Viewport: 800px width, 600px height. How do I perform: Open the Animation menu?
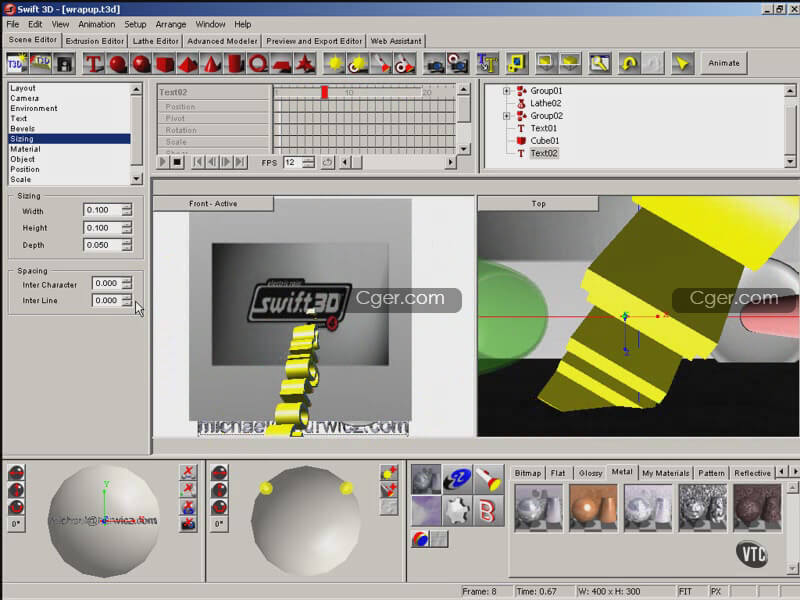(x=96, y=24)
